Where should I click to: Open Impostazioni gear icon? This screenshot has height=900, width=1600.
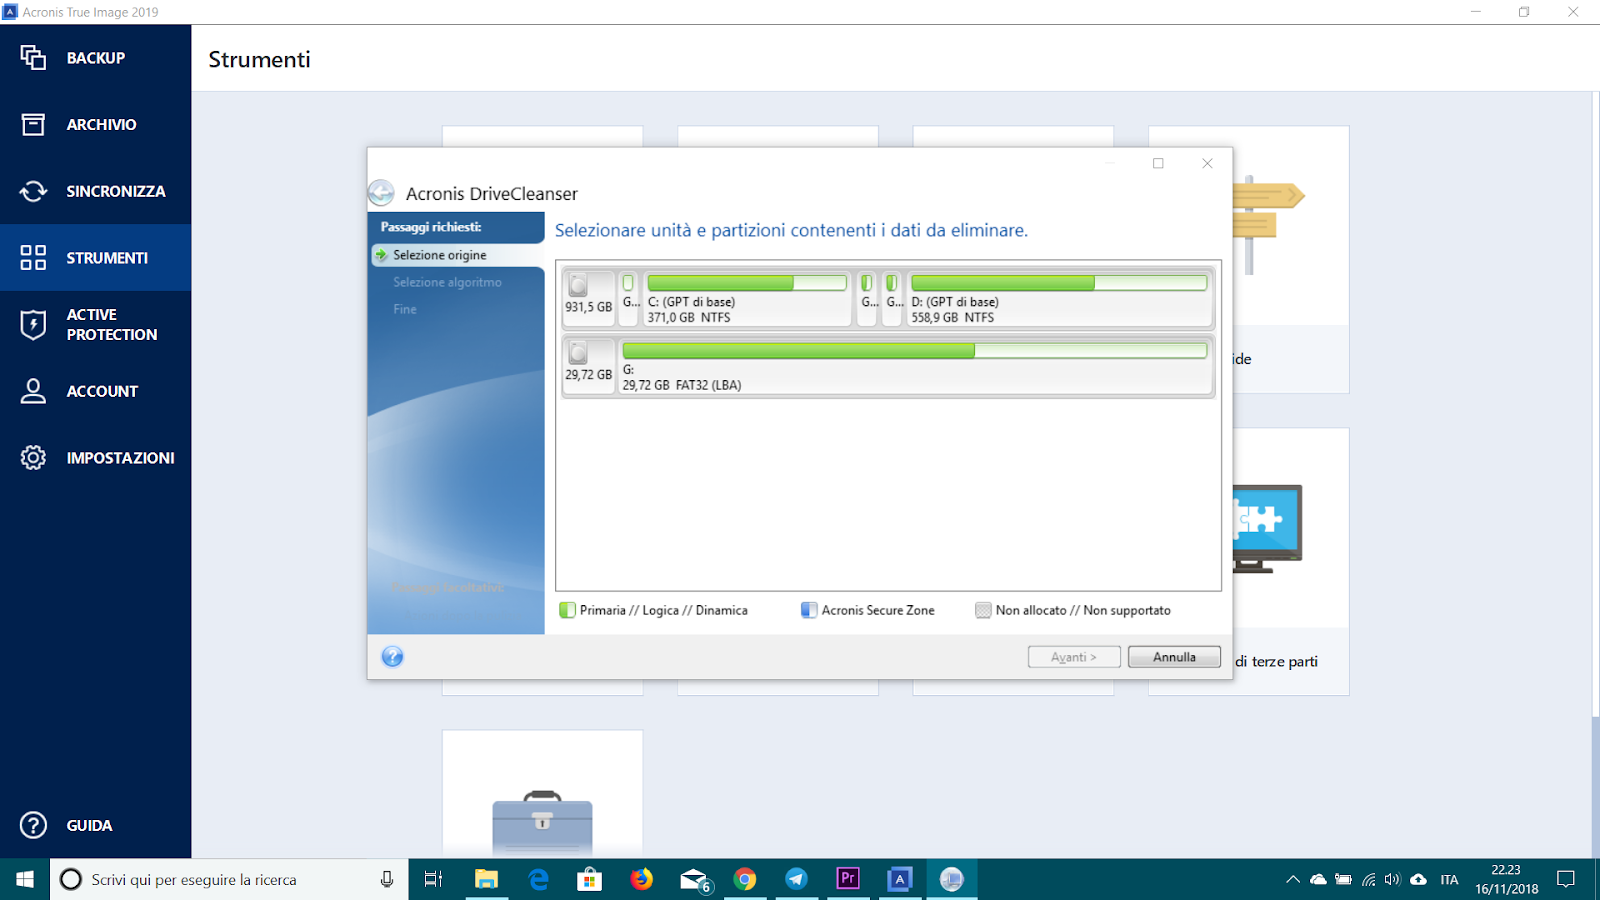click(x=33, y=458)
